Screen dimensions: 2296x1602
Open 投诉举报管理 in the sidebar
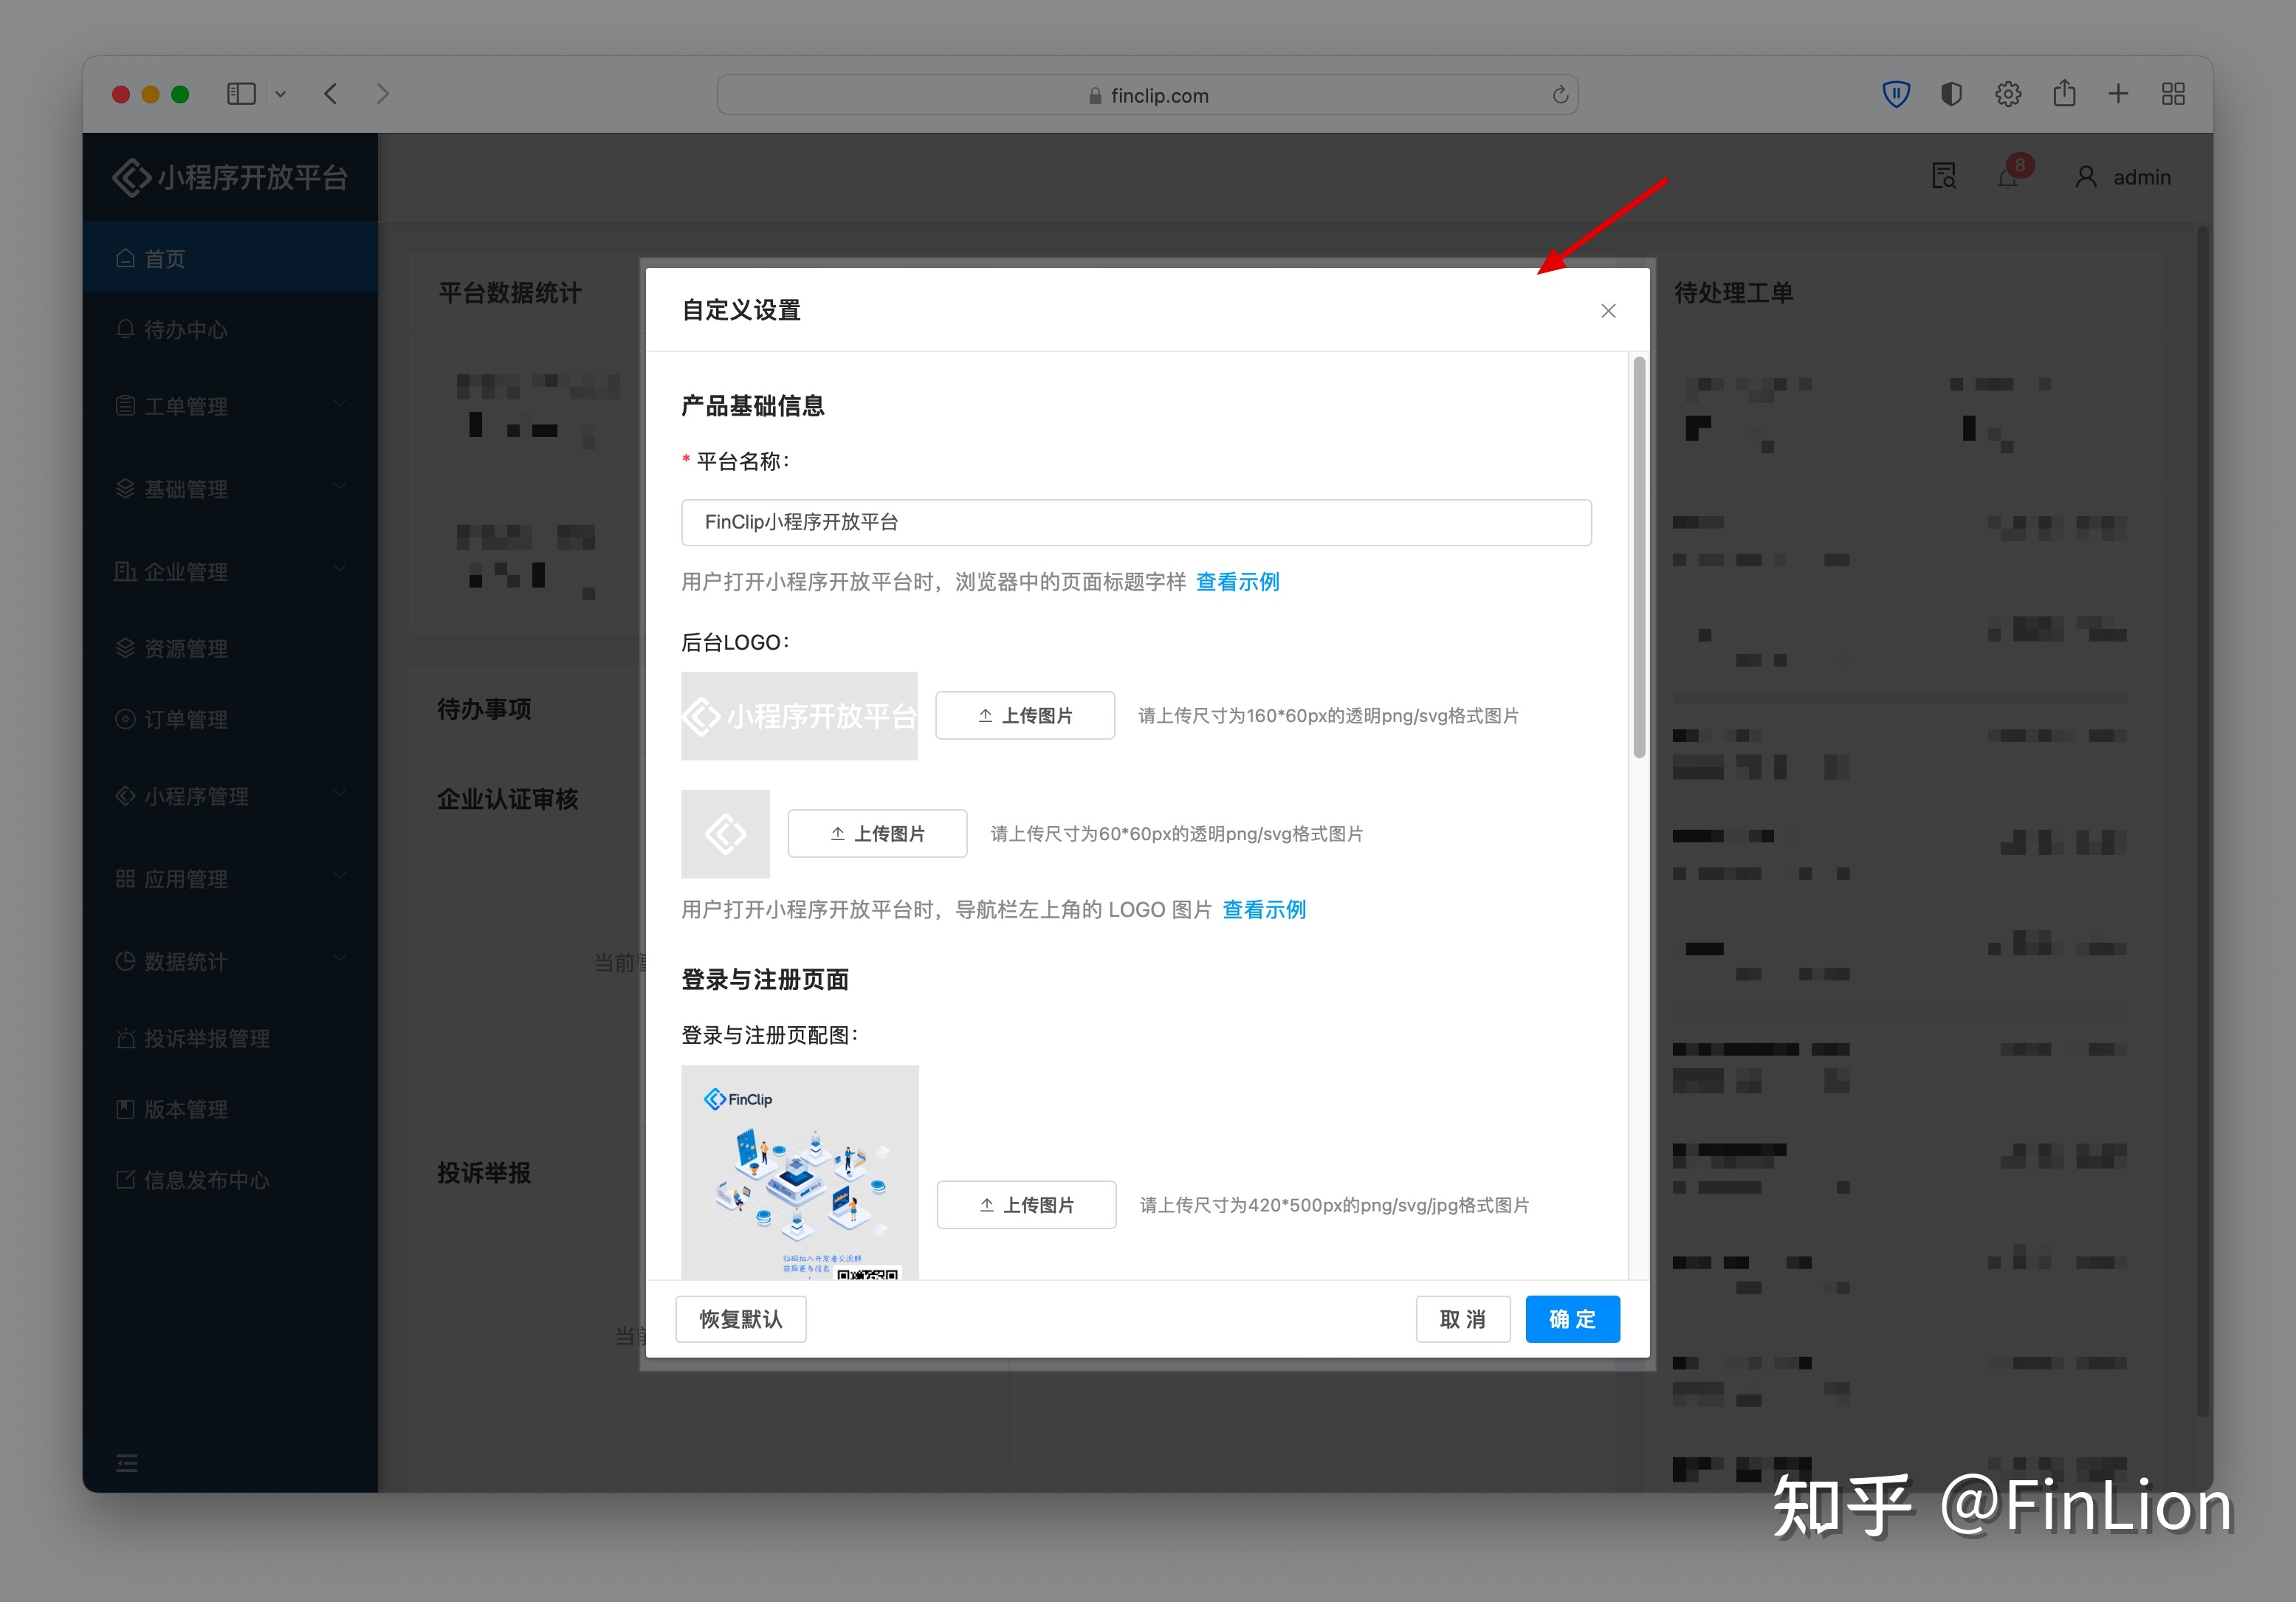tap(231, 1038)
